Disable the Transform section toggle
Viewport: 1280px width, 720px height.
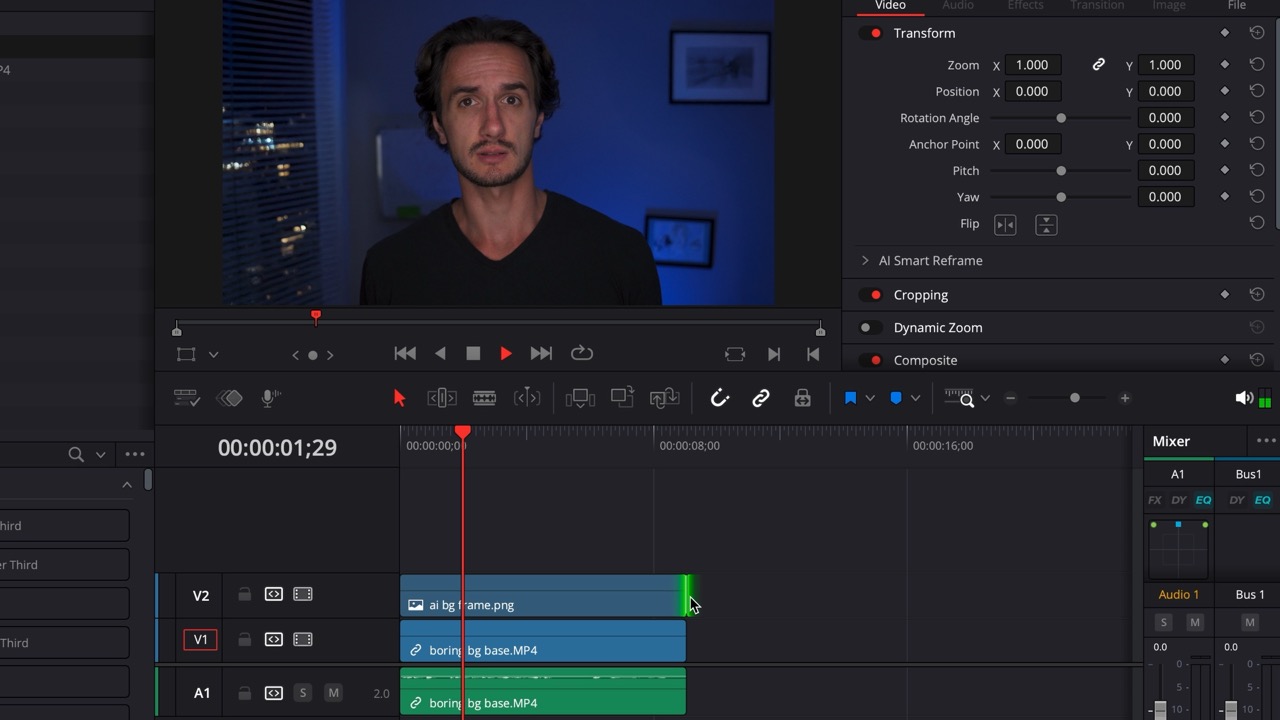click(x=872, y=33)
